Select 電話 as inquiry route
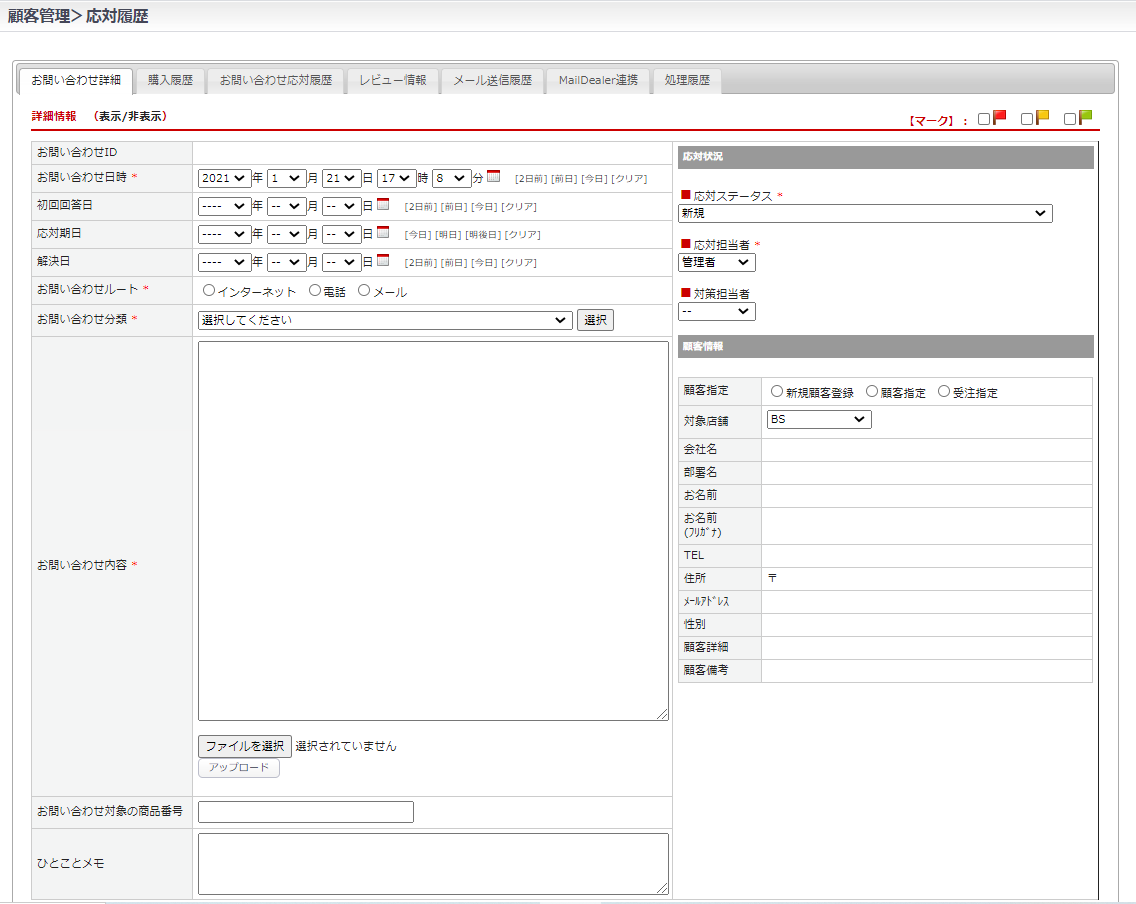 pos(315,291)
